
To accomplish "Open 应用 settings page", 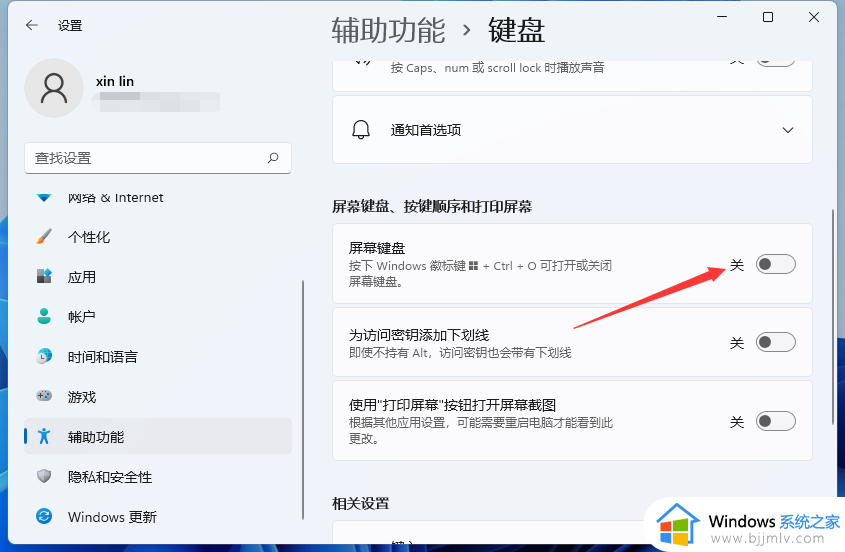I will coord(158,277).
